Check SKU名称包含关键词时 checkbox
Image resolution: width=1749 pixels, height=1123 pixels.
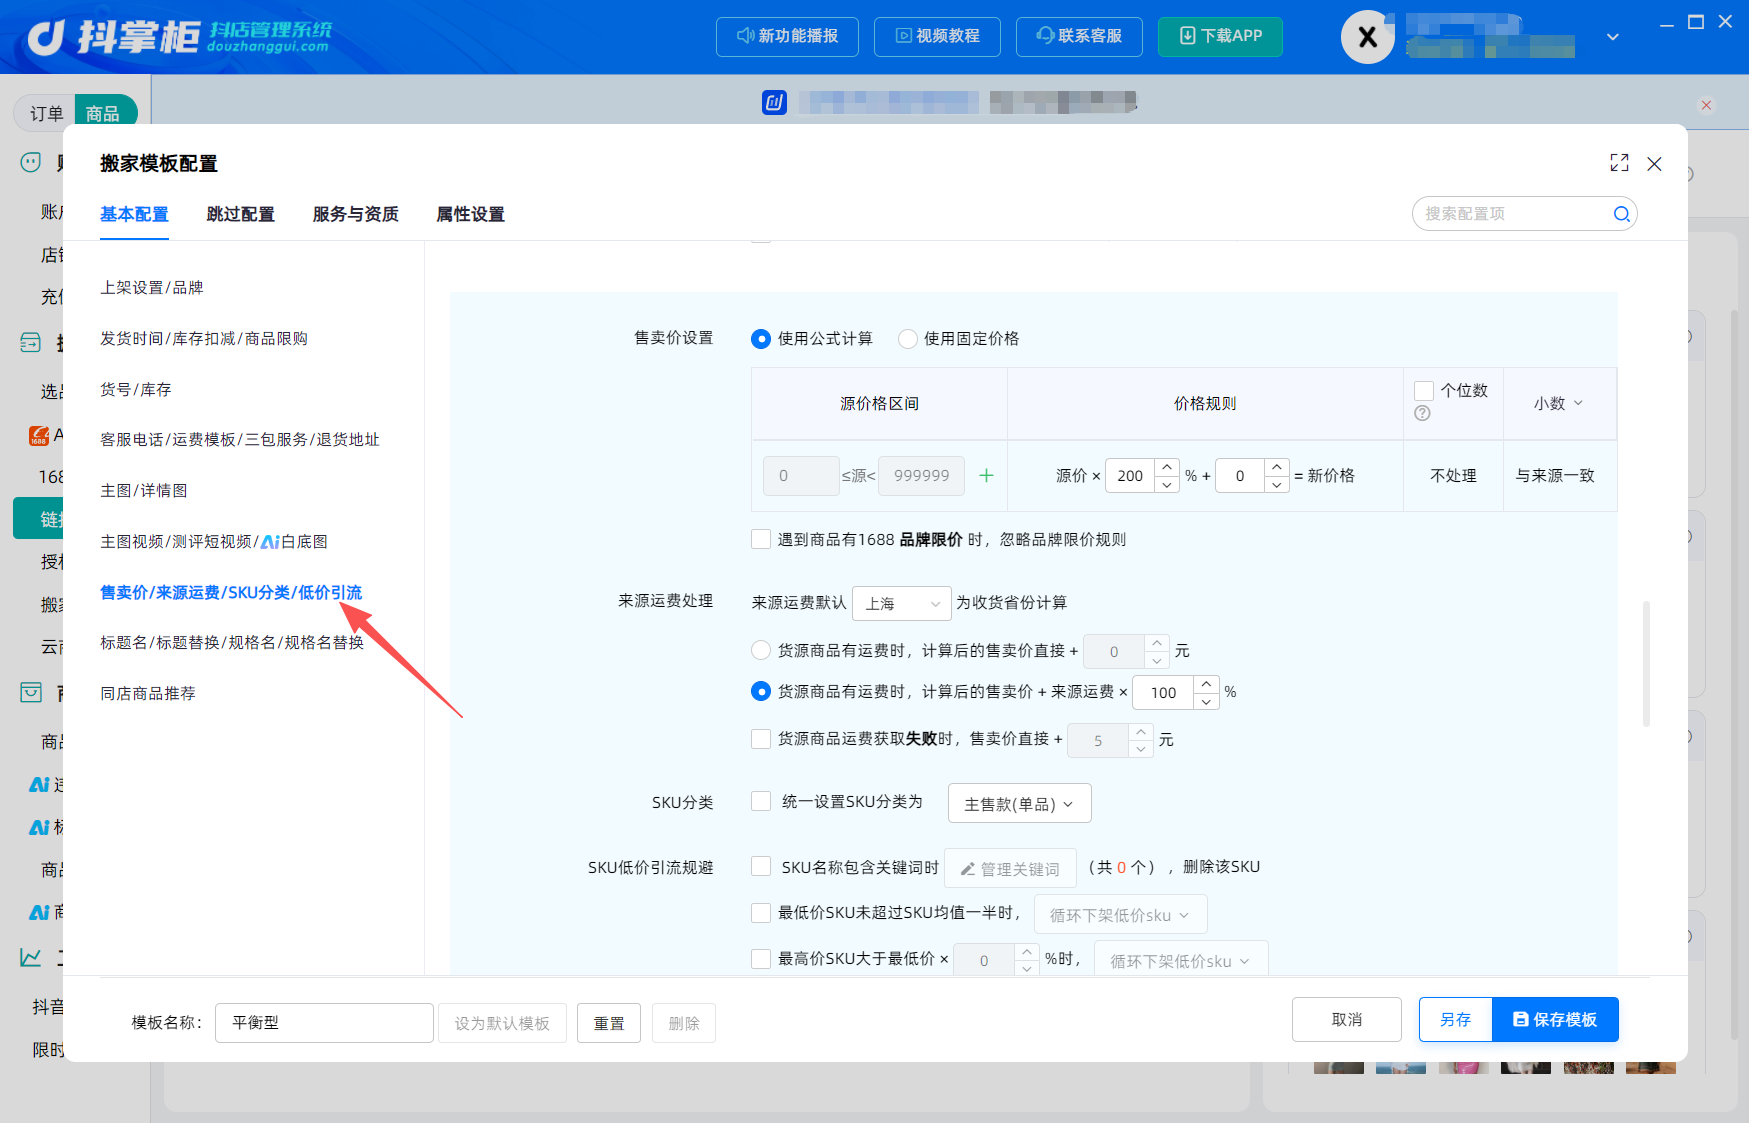click(x=761, y=866)
